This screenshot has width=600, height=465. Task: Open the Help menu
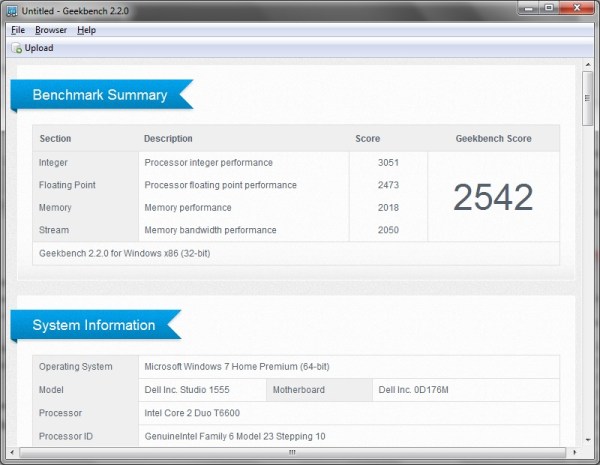click(x=87, y=30)
